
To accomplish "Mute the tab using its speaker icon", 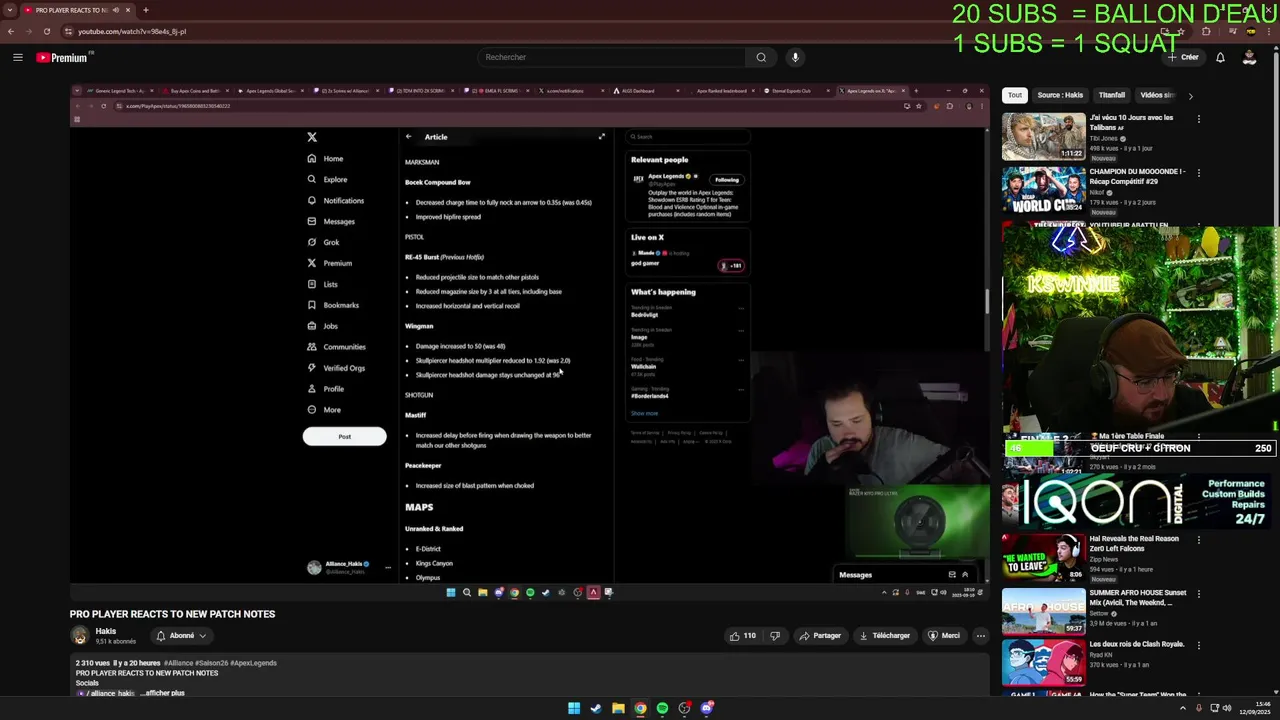I will pyautogui.click(x=115, y=10).
